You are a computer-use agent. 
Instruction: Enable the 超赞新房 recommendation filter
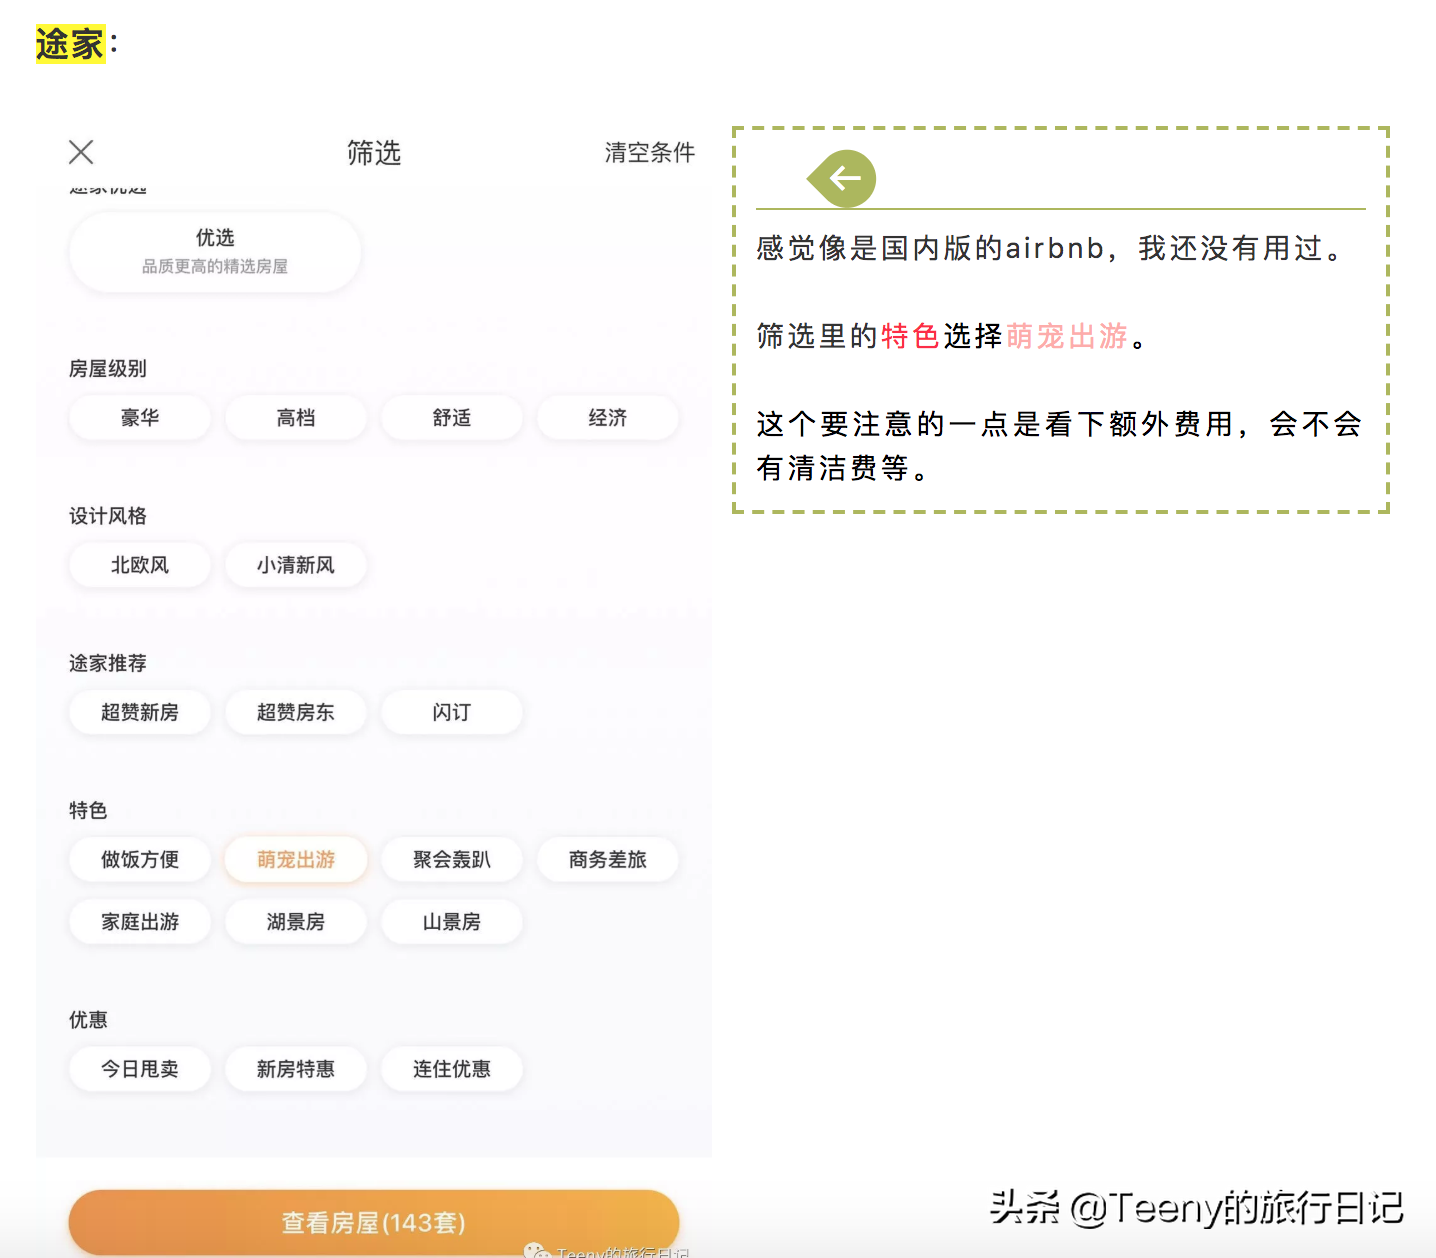(140, 712)
